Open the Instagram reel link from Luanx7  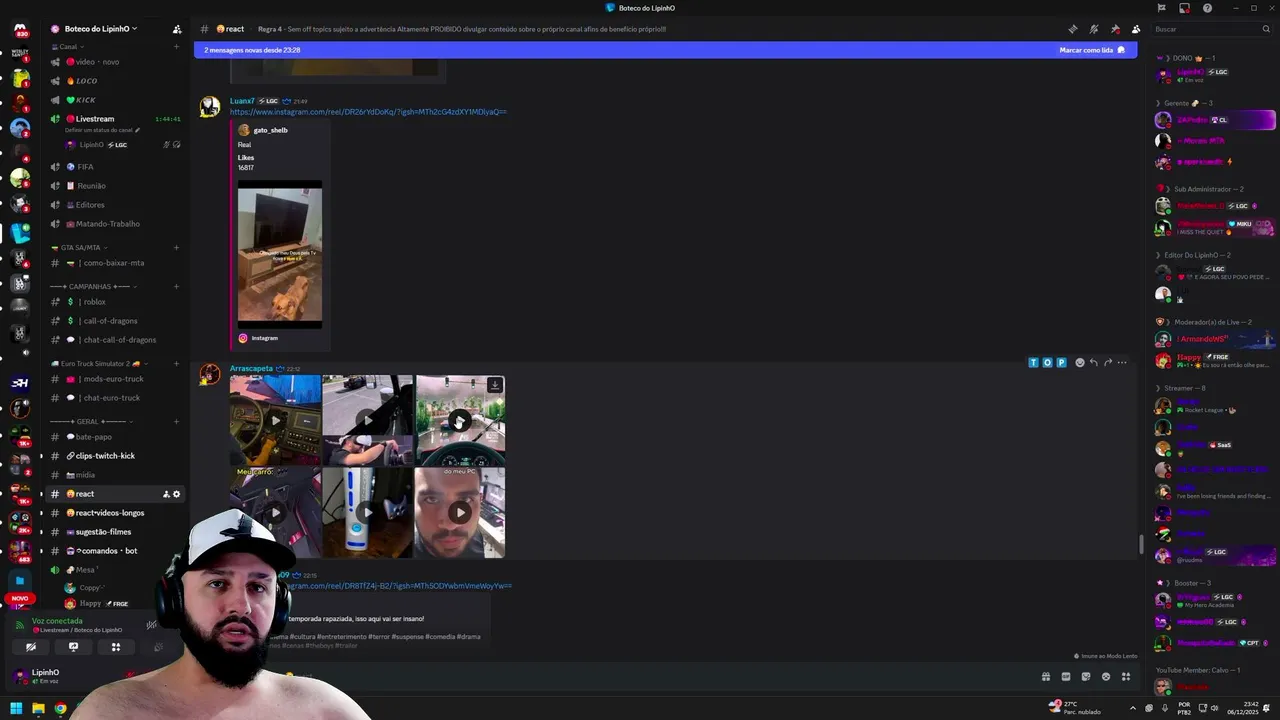[368, 112]
